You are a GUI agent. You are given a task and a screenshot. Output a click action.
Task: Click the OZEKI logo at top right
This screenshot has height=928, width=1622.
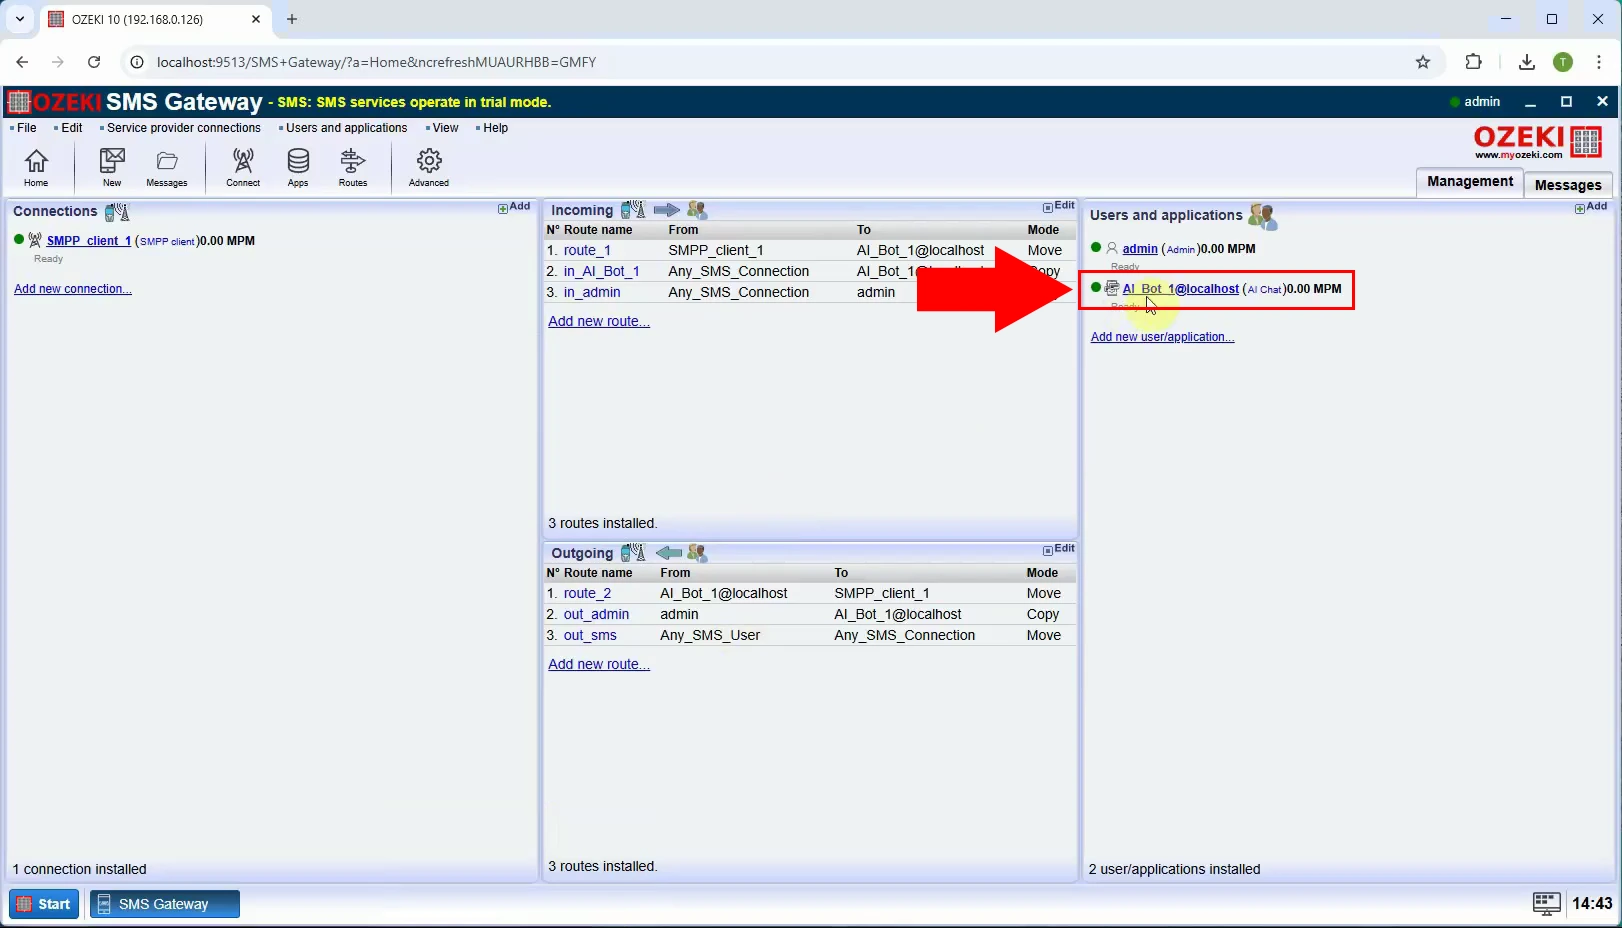pyautogui.click(x=1538, y=142)
